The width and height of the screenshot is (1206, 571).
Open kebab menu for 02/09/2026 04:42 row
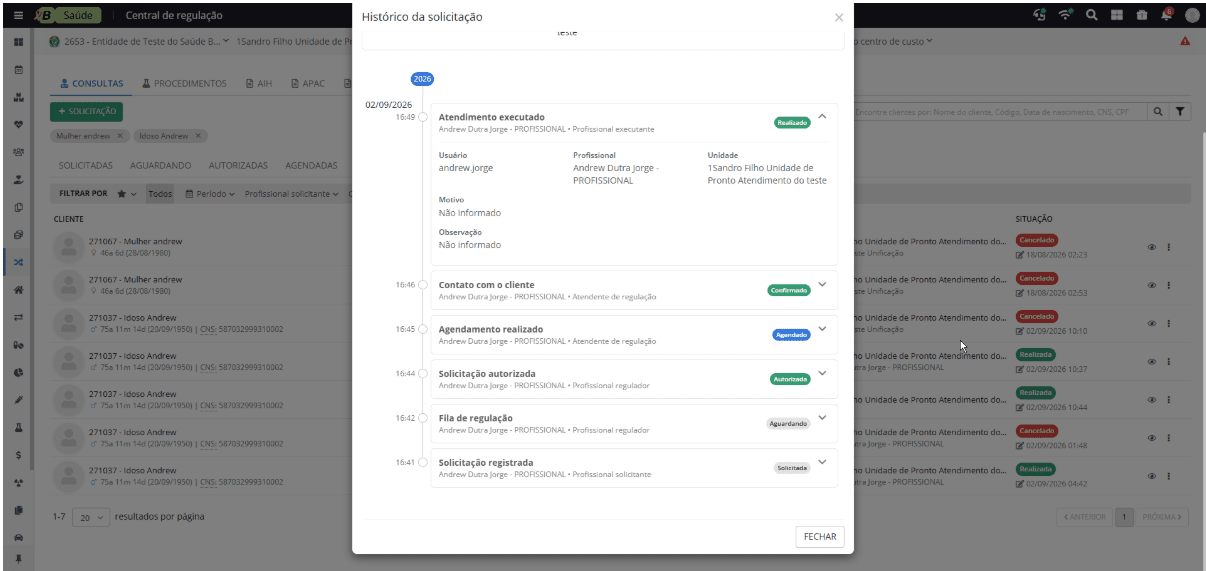pyautogui.click(x=1169, y=475)
